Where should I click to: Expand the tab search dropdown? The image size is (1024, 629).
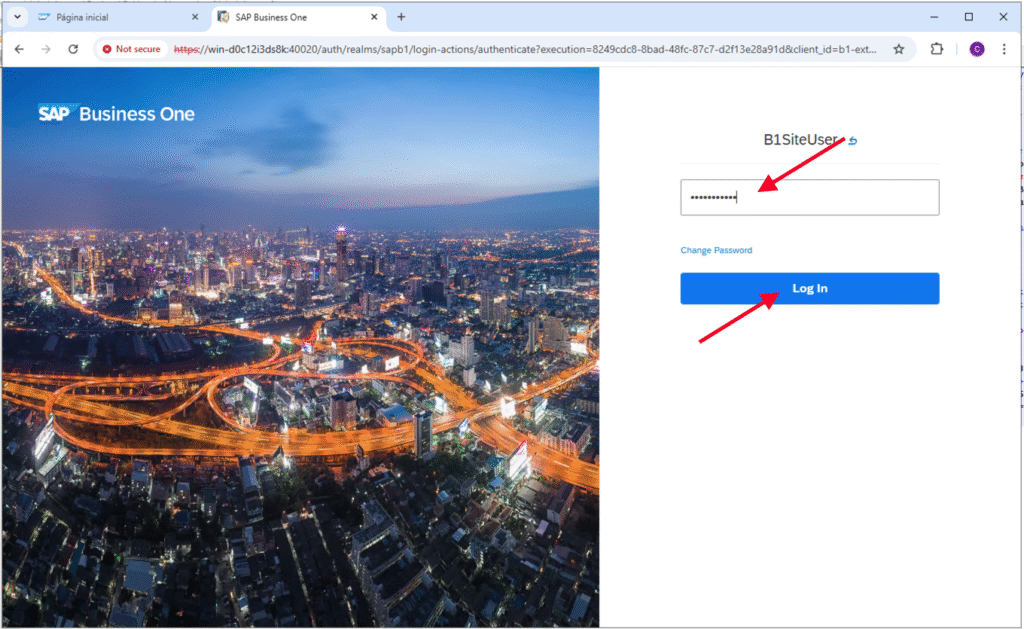(x=17, y=17)
